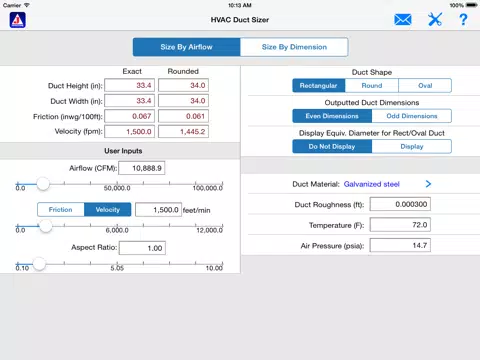Click the Rounded column heading
480x360 pixels.
183,71
